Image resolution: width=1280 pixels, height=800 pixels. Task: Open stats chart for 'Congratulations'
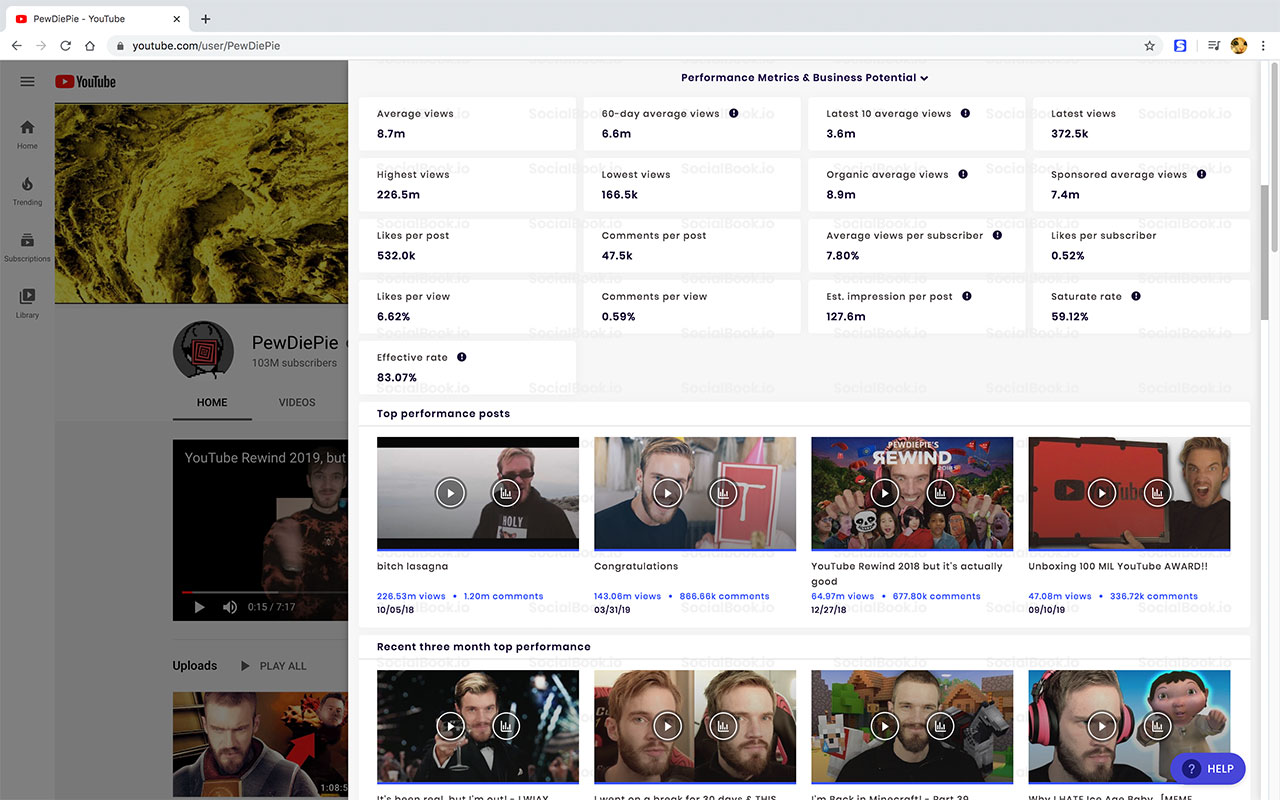tap(723, 492)
